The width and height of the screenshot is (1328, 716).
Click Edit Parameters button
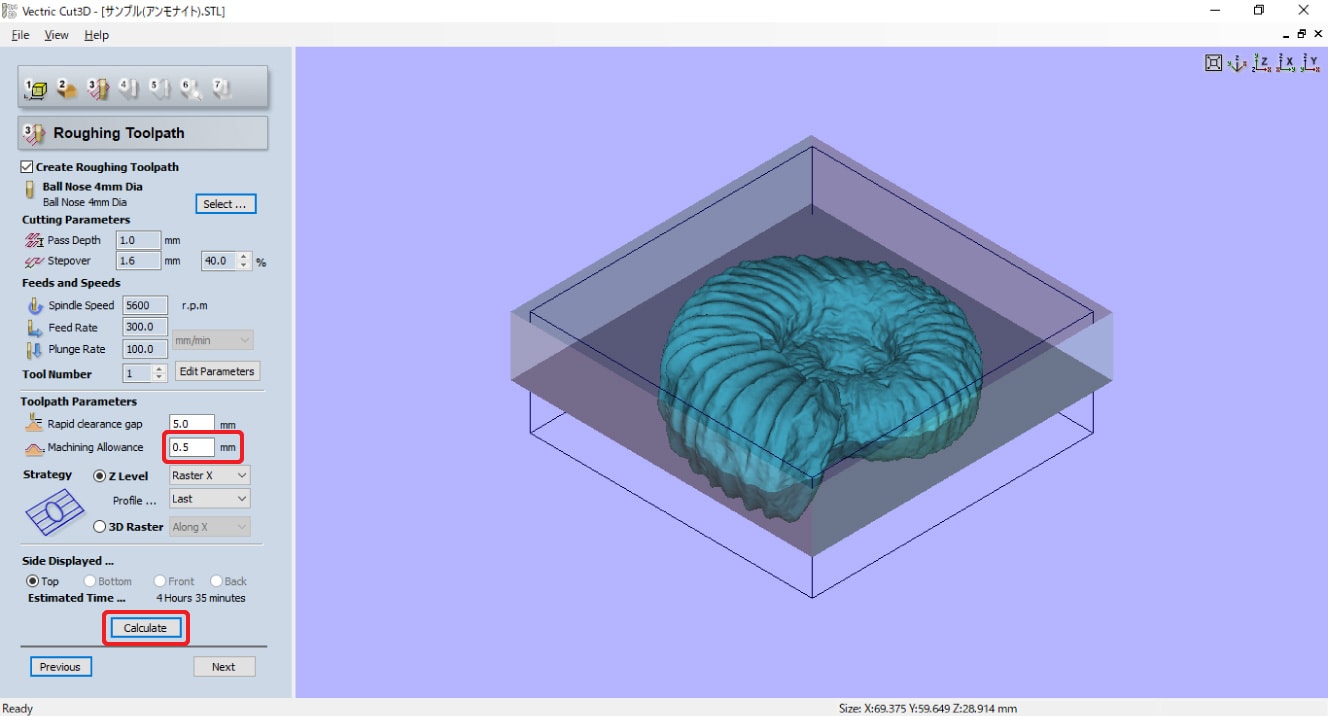pyautogui.click(x=217, y=371)
